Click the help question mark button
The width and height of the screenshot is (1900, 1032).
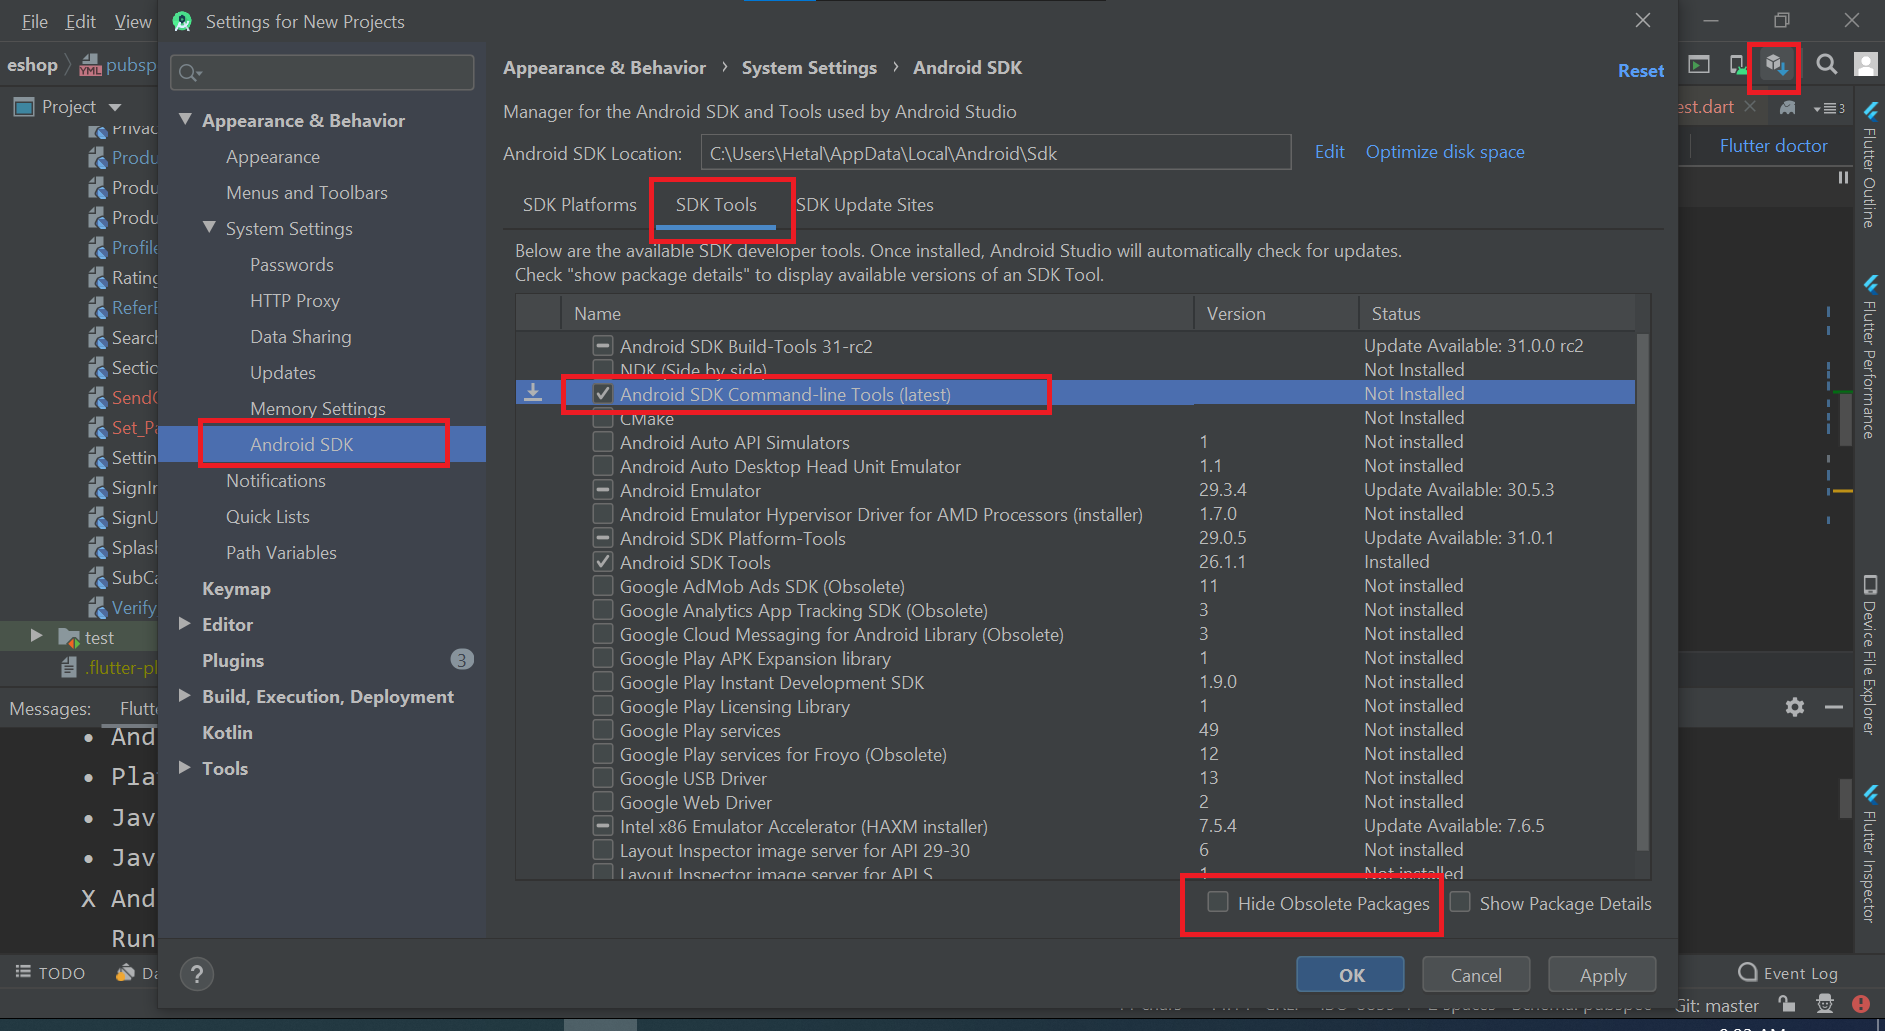point(197,974)
